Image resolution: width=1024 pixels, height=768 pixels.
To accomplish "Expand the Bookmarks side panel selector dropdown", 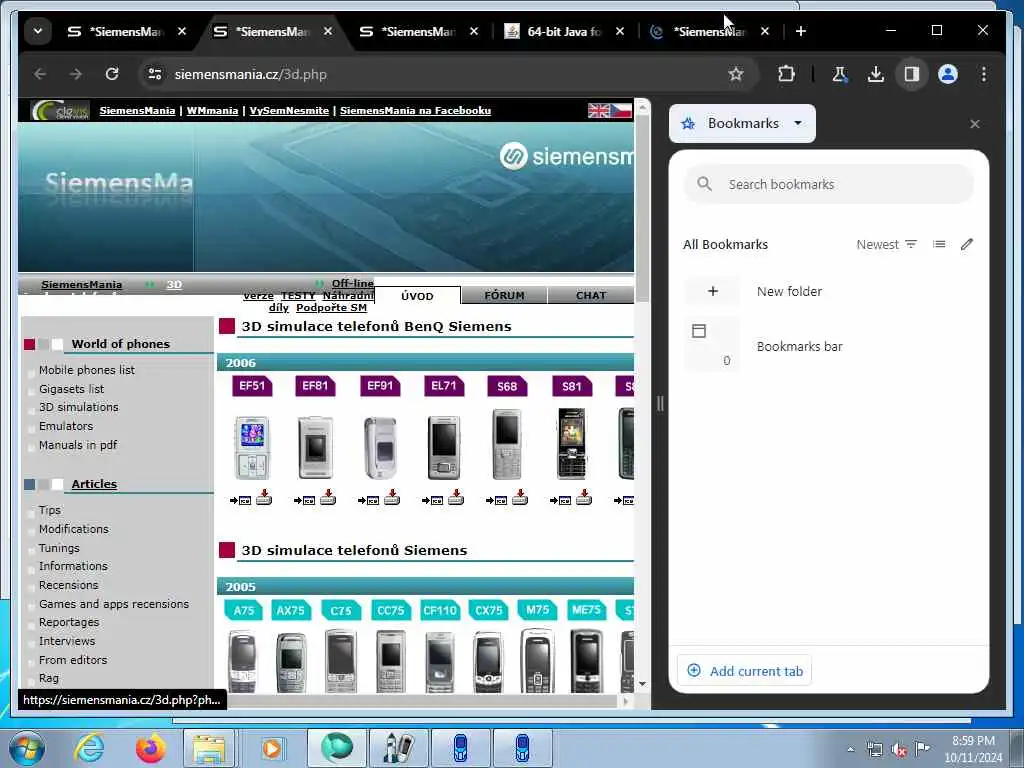I will tap(743, 123).
